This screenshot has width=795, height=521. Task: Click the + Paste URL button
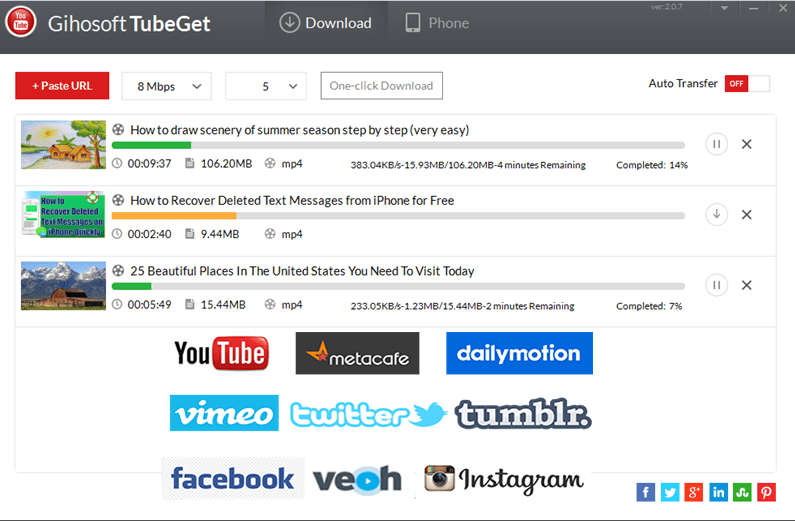(62, 86)
